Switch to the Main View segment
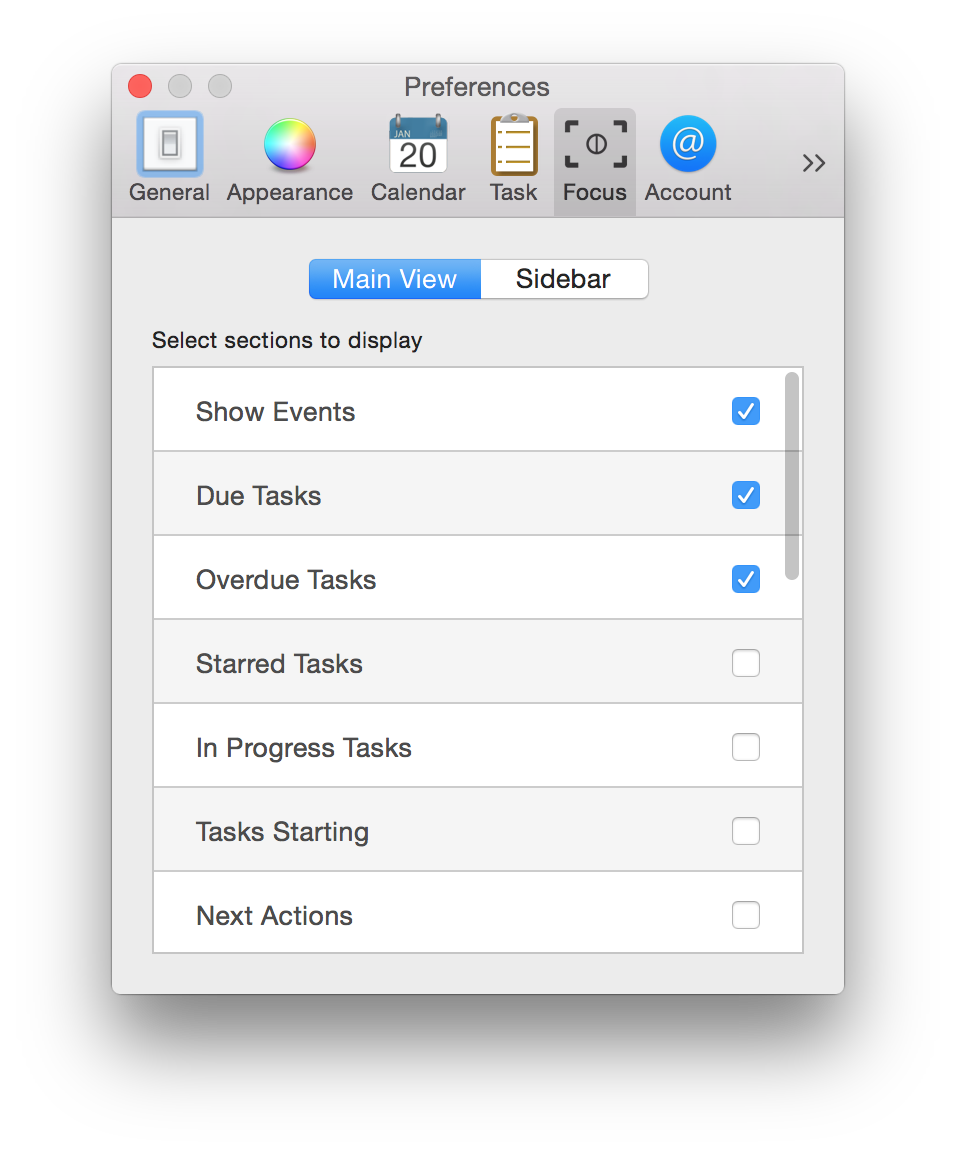This screenshot has height=1154, width=956. 395,279
